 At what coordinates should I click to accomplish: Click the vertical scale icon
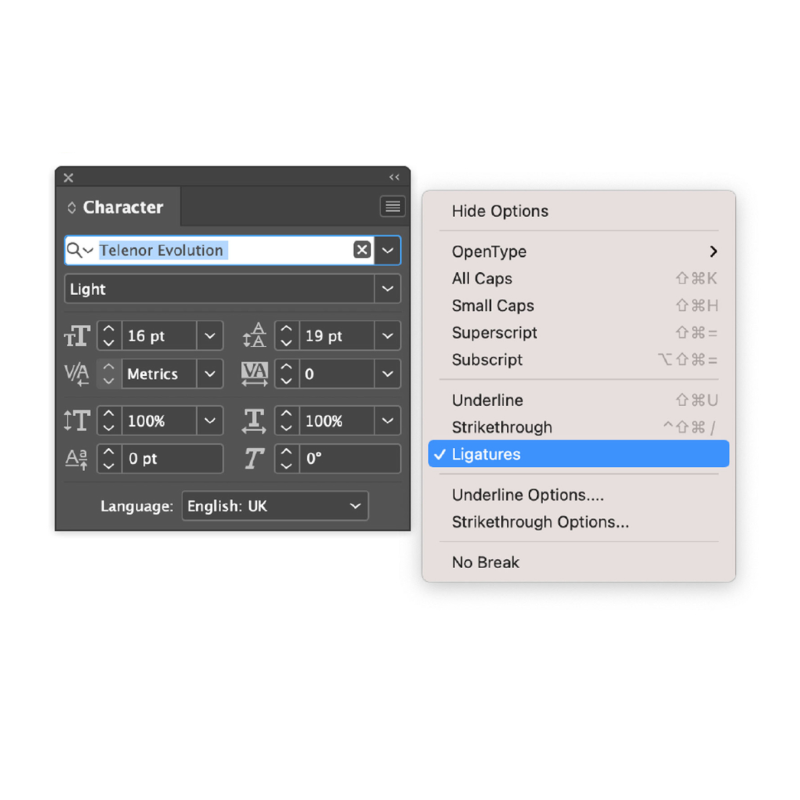pyautogui.click(x=77, y=421)
